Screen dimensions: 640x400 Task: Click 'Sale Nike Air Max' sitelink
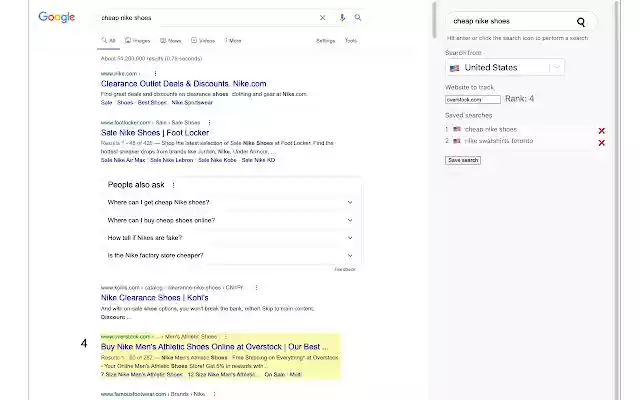pos(123,160)
